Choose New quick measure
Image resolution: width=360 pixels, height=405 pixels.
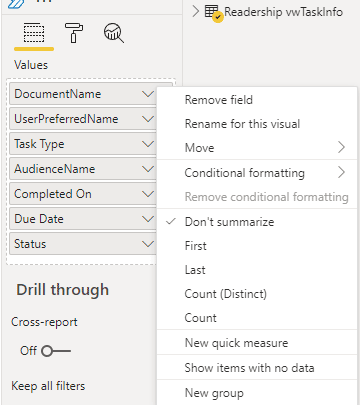point(257,343)
